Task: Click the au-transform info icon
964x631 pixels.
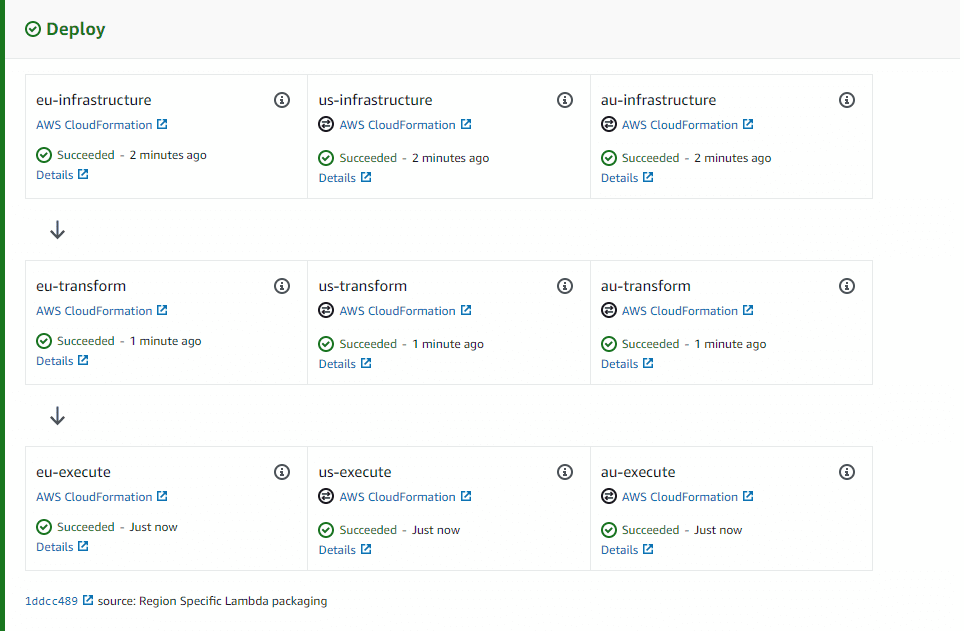Action: point(847,286)
